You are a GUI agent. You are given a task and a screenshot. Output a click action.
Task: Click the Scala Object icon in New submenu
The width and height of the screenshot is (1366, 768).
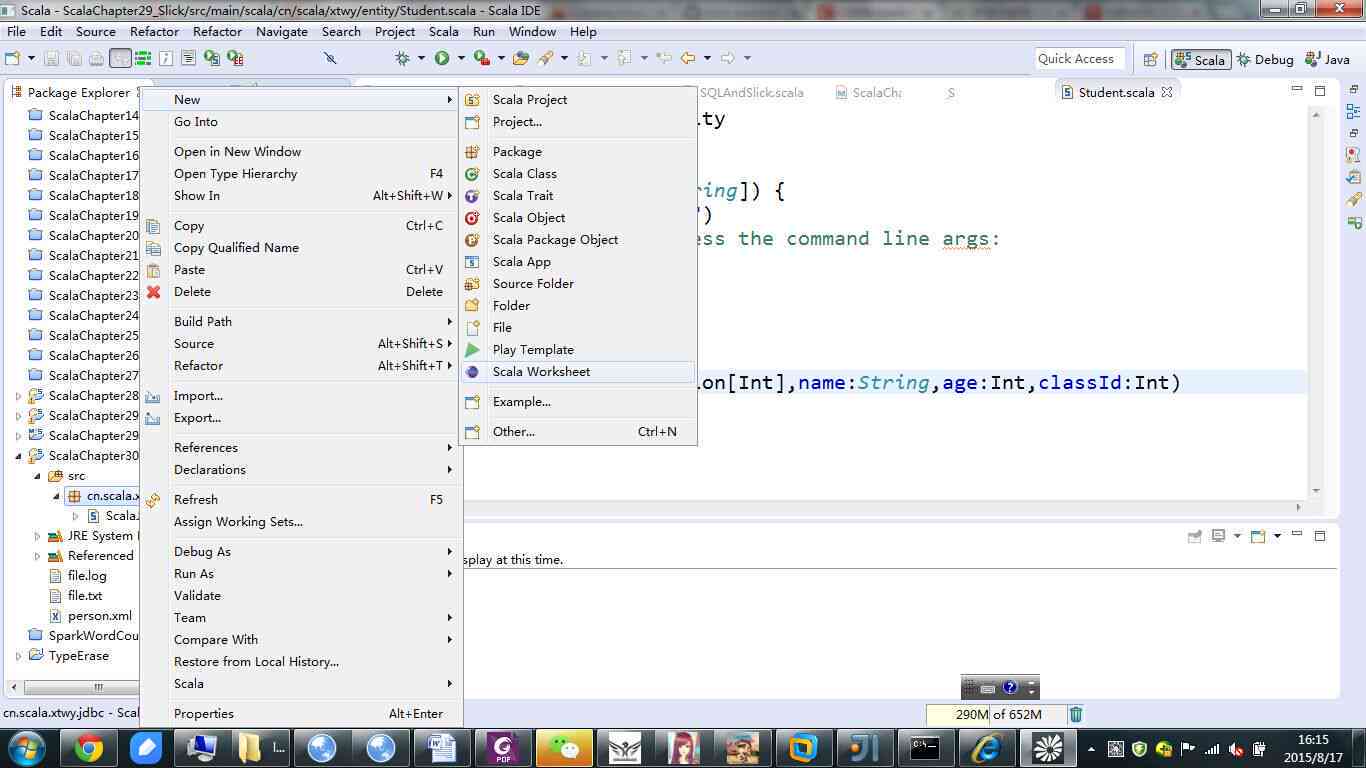(472, 218)
